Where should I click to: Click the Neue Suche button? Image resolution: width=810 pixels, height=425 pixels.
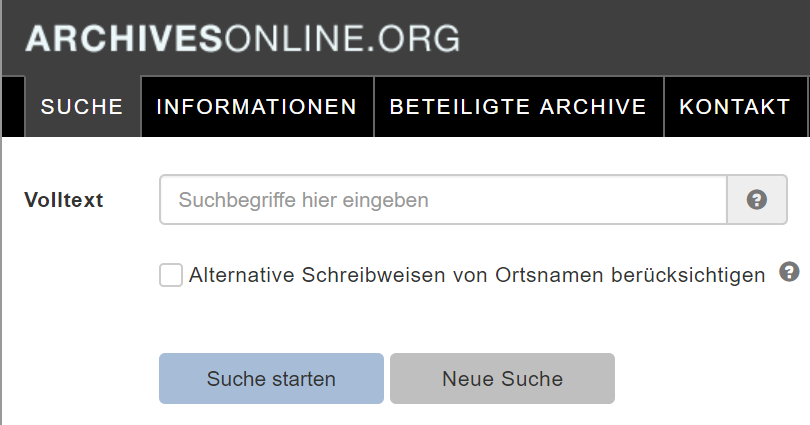[502, 379]
